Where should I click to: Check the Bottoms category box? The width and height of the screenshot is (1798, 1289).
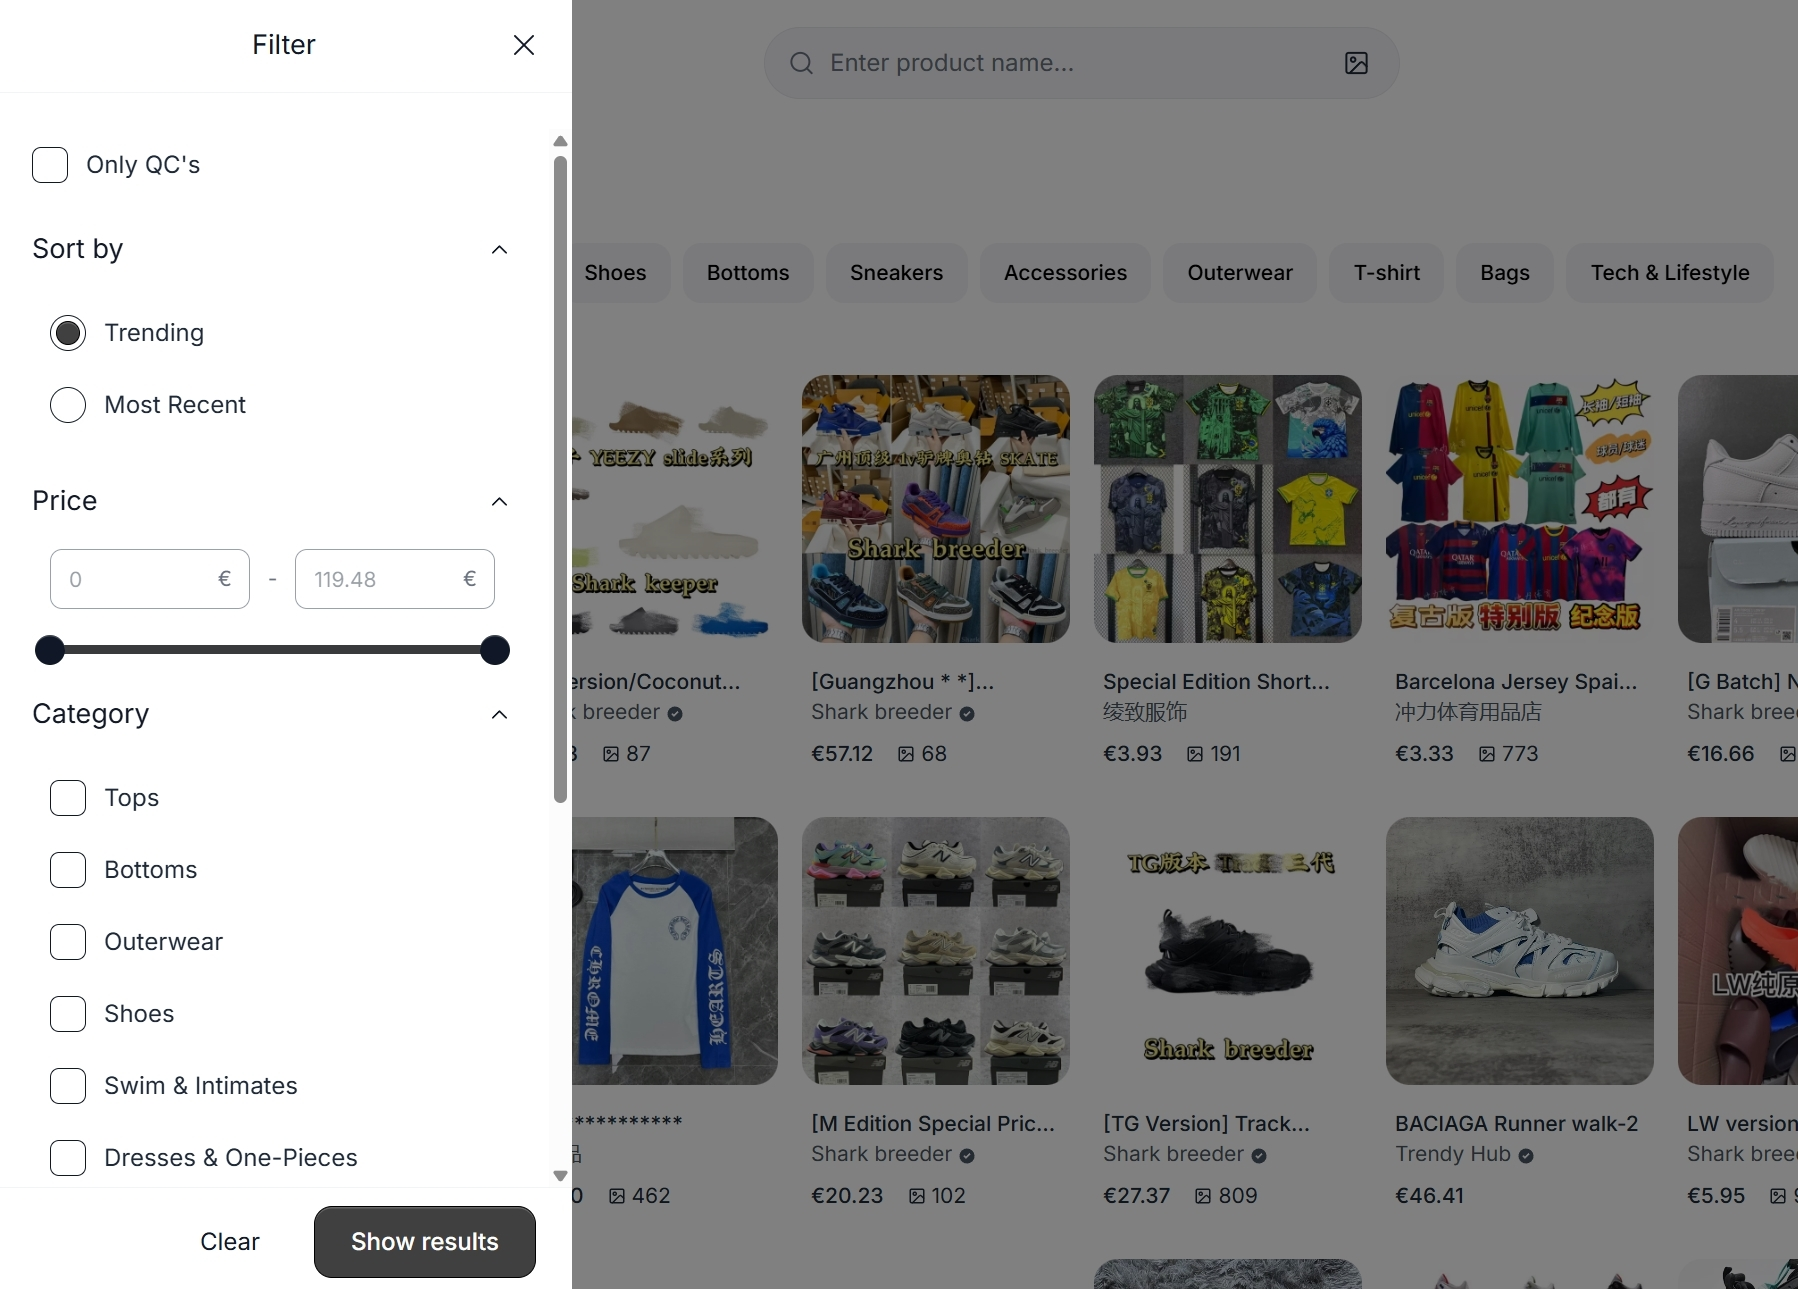point(68,870)
